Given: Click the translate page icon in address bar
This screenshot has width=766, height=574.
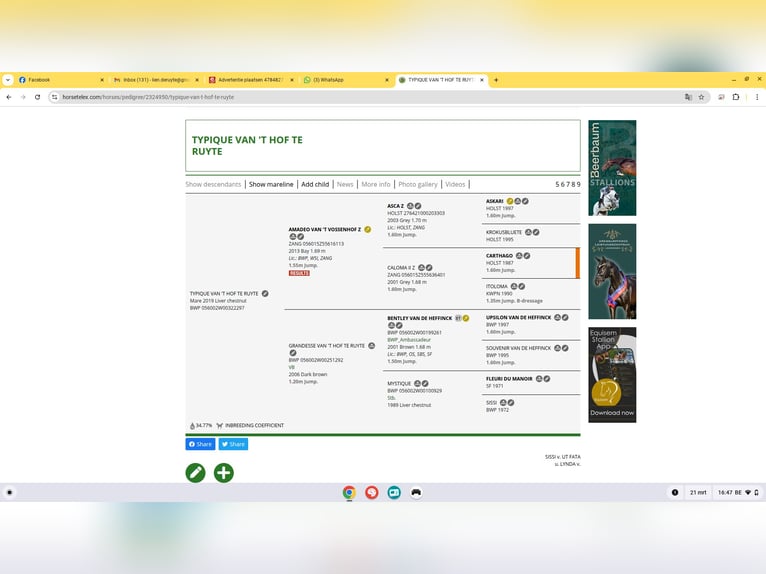Looking at the screenshot, I should point(688,97).
